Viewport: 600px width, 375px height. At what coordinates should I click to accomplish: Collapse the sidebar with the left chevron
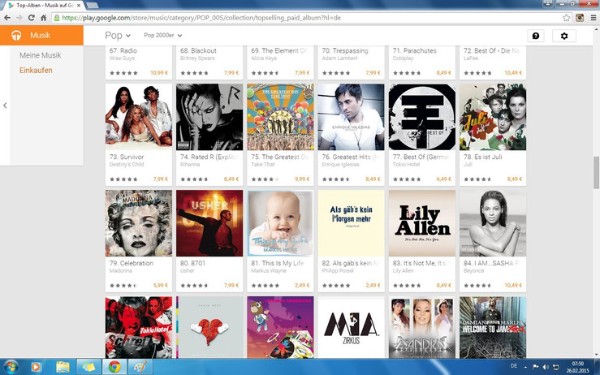coord(5,105)
